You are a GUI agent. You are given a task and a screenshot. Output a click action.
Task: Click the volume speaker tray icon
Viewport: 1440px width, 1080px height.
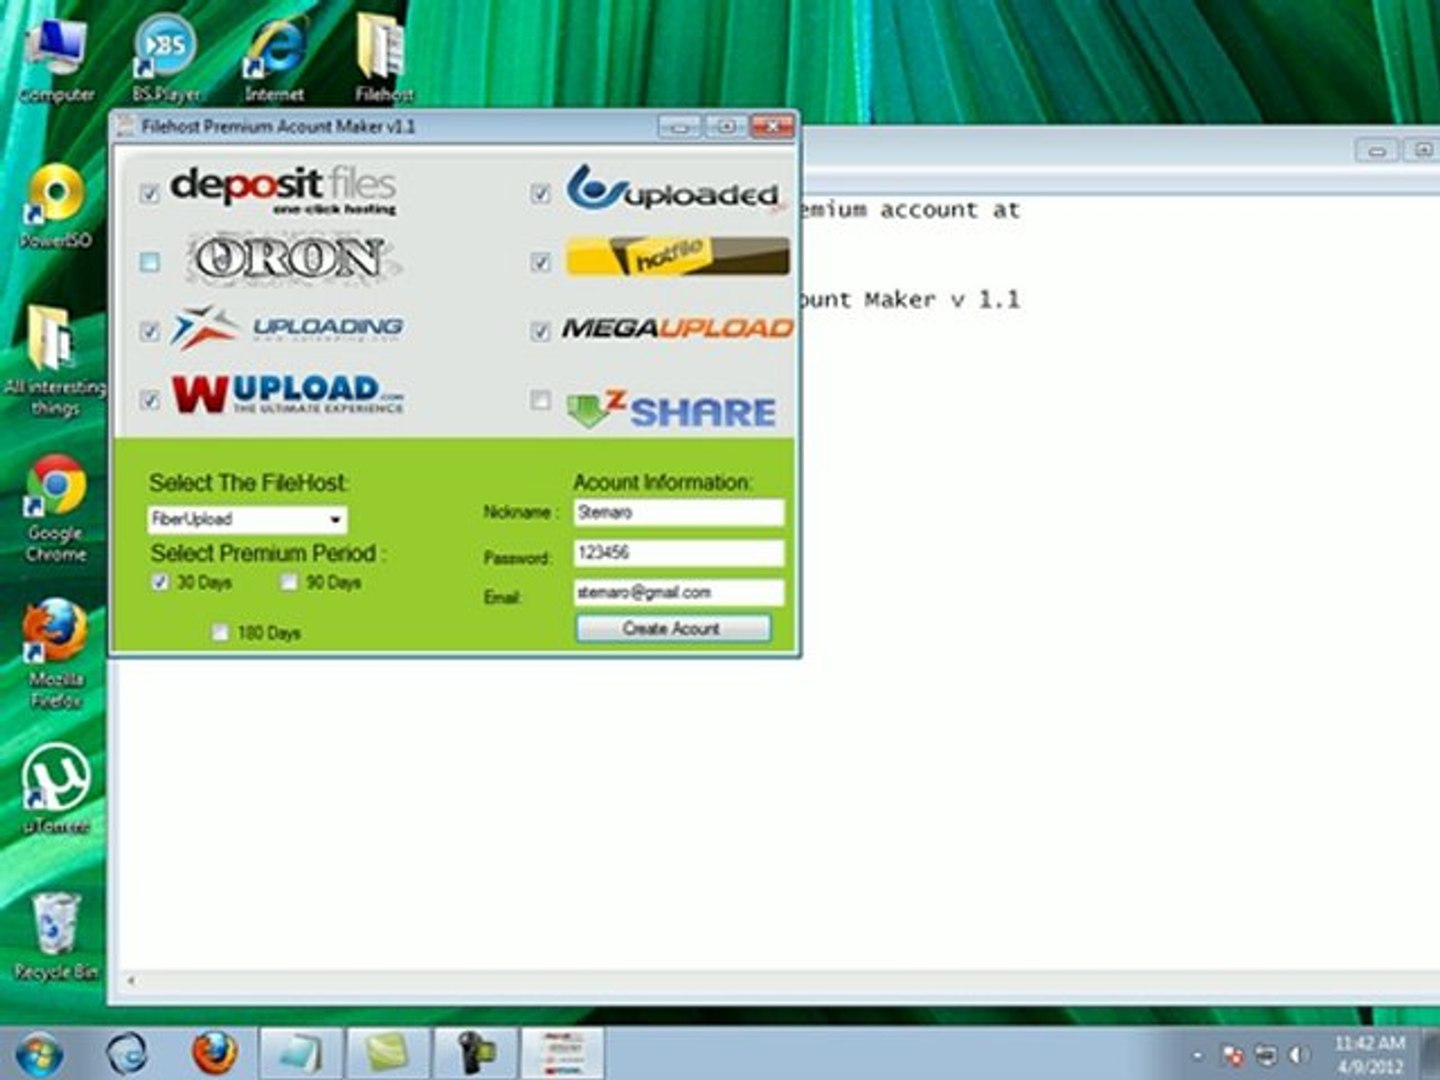coord(1299,1055)
